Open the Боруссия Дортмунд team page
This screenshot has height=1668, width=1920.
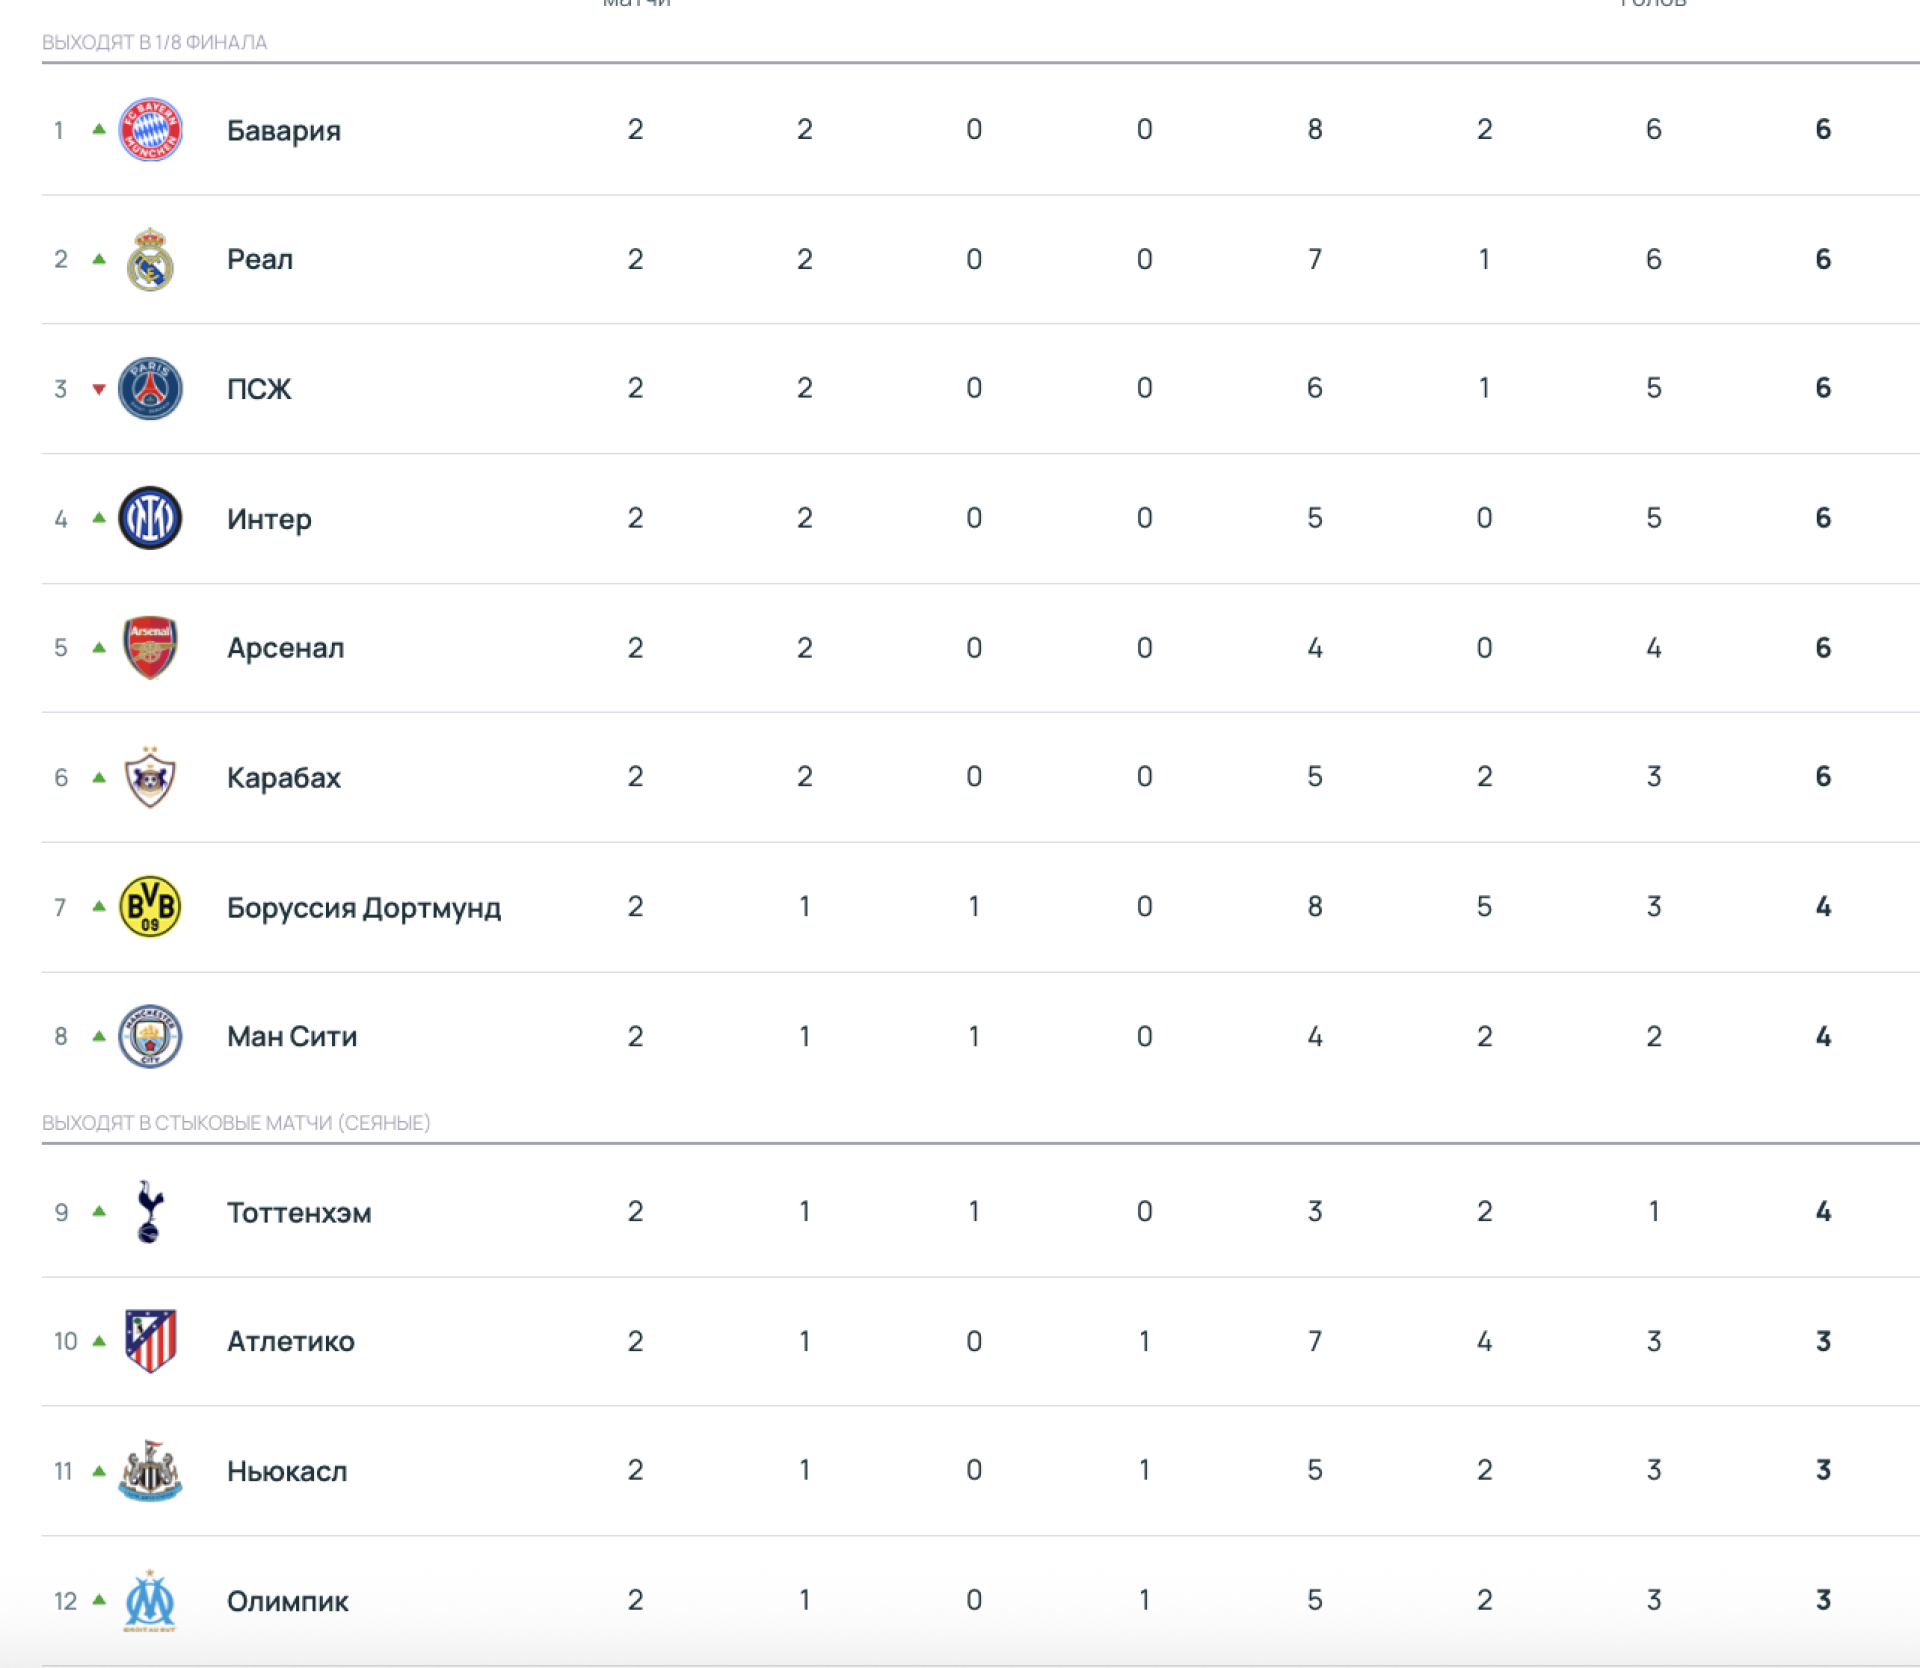click(364, 908)
